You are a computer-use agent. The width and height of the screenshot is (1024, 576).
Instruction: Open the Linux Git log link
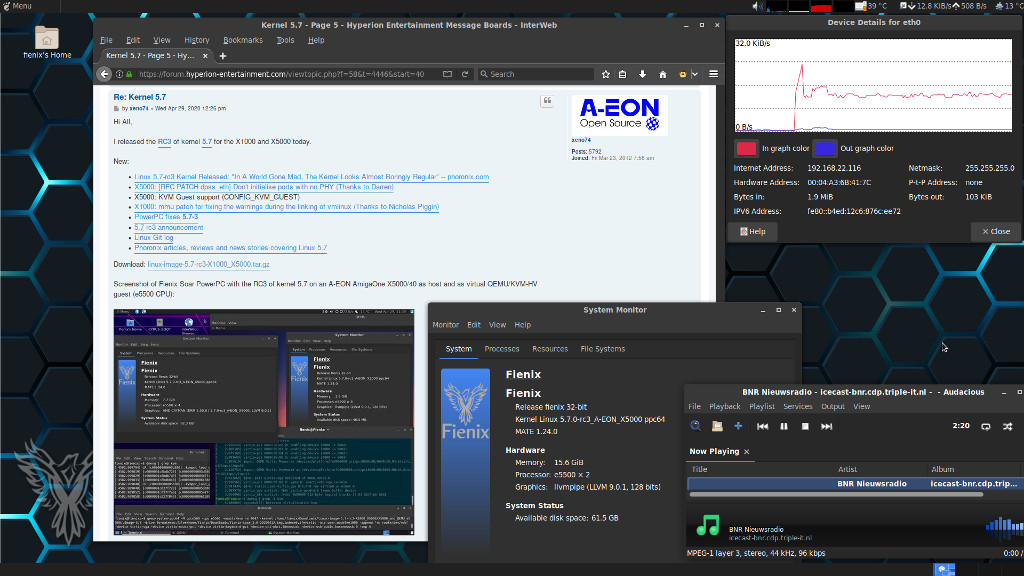[x=153, y=238]
